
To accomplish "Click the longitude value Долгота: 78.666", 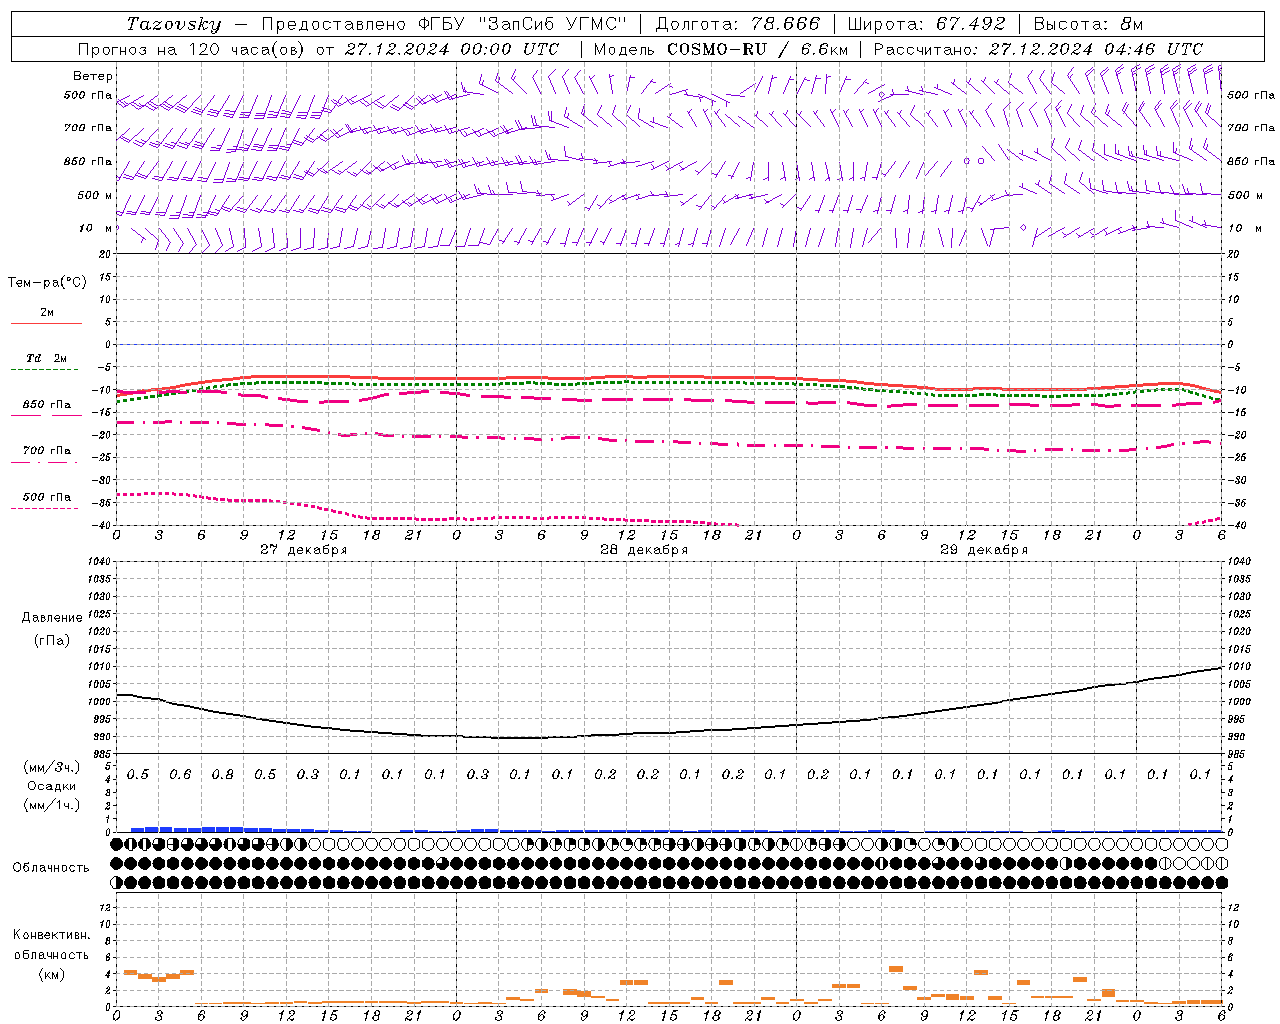I will point(738,24).
